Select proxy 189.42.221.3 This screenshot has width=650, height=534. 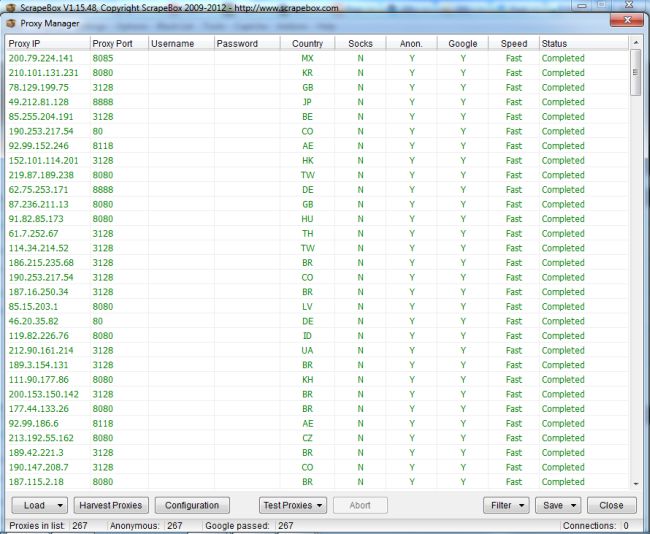pyautogui.click(x=318, y=453)
